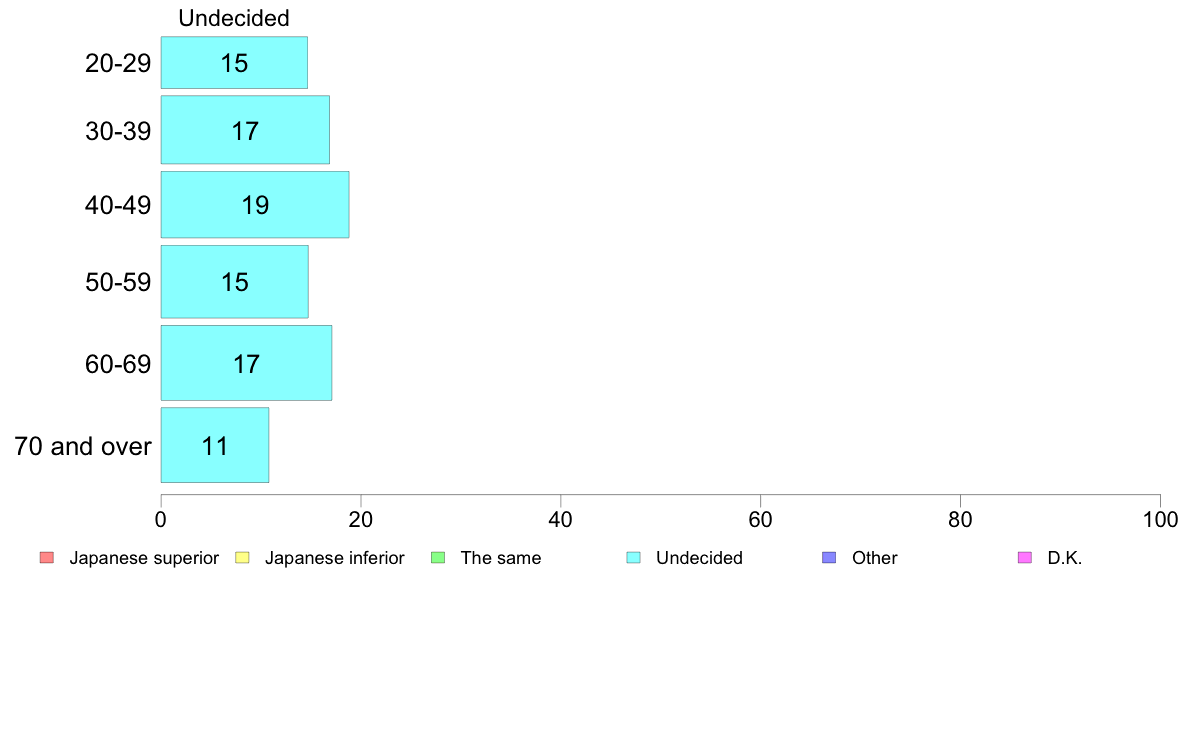Click the 40-49 age group label
Screen dimensions: 1188x736
coord(118,205)
